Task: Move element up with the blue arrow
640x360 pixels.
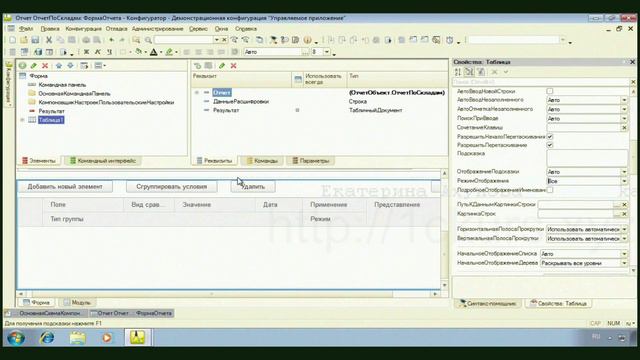Action: tap(59, 66)
